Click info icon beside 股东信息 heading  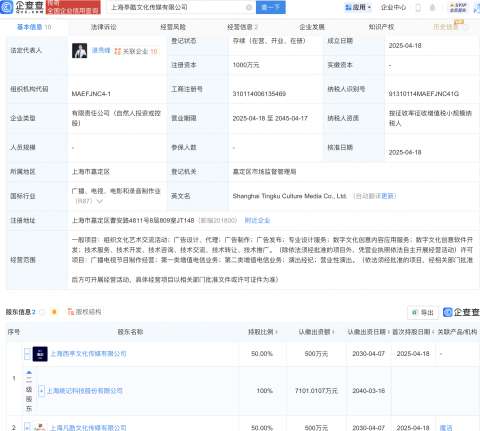click(x=42, y=312)
